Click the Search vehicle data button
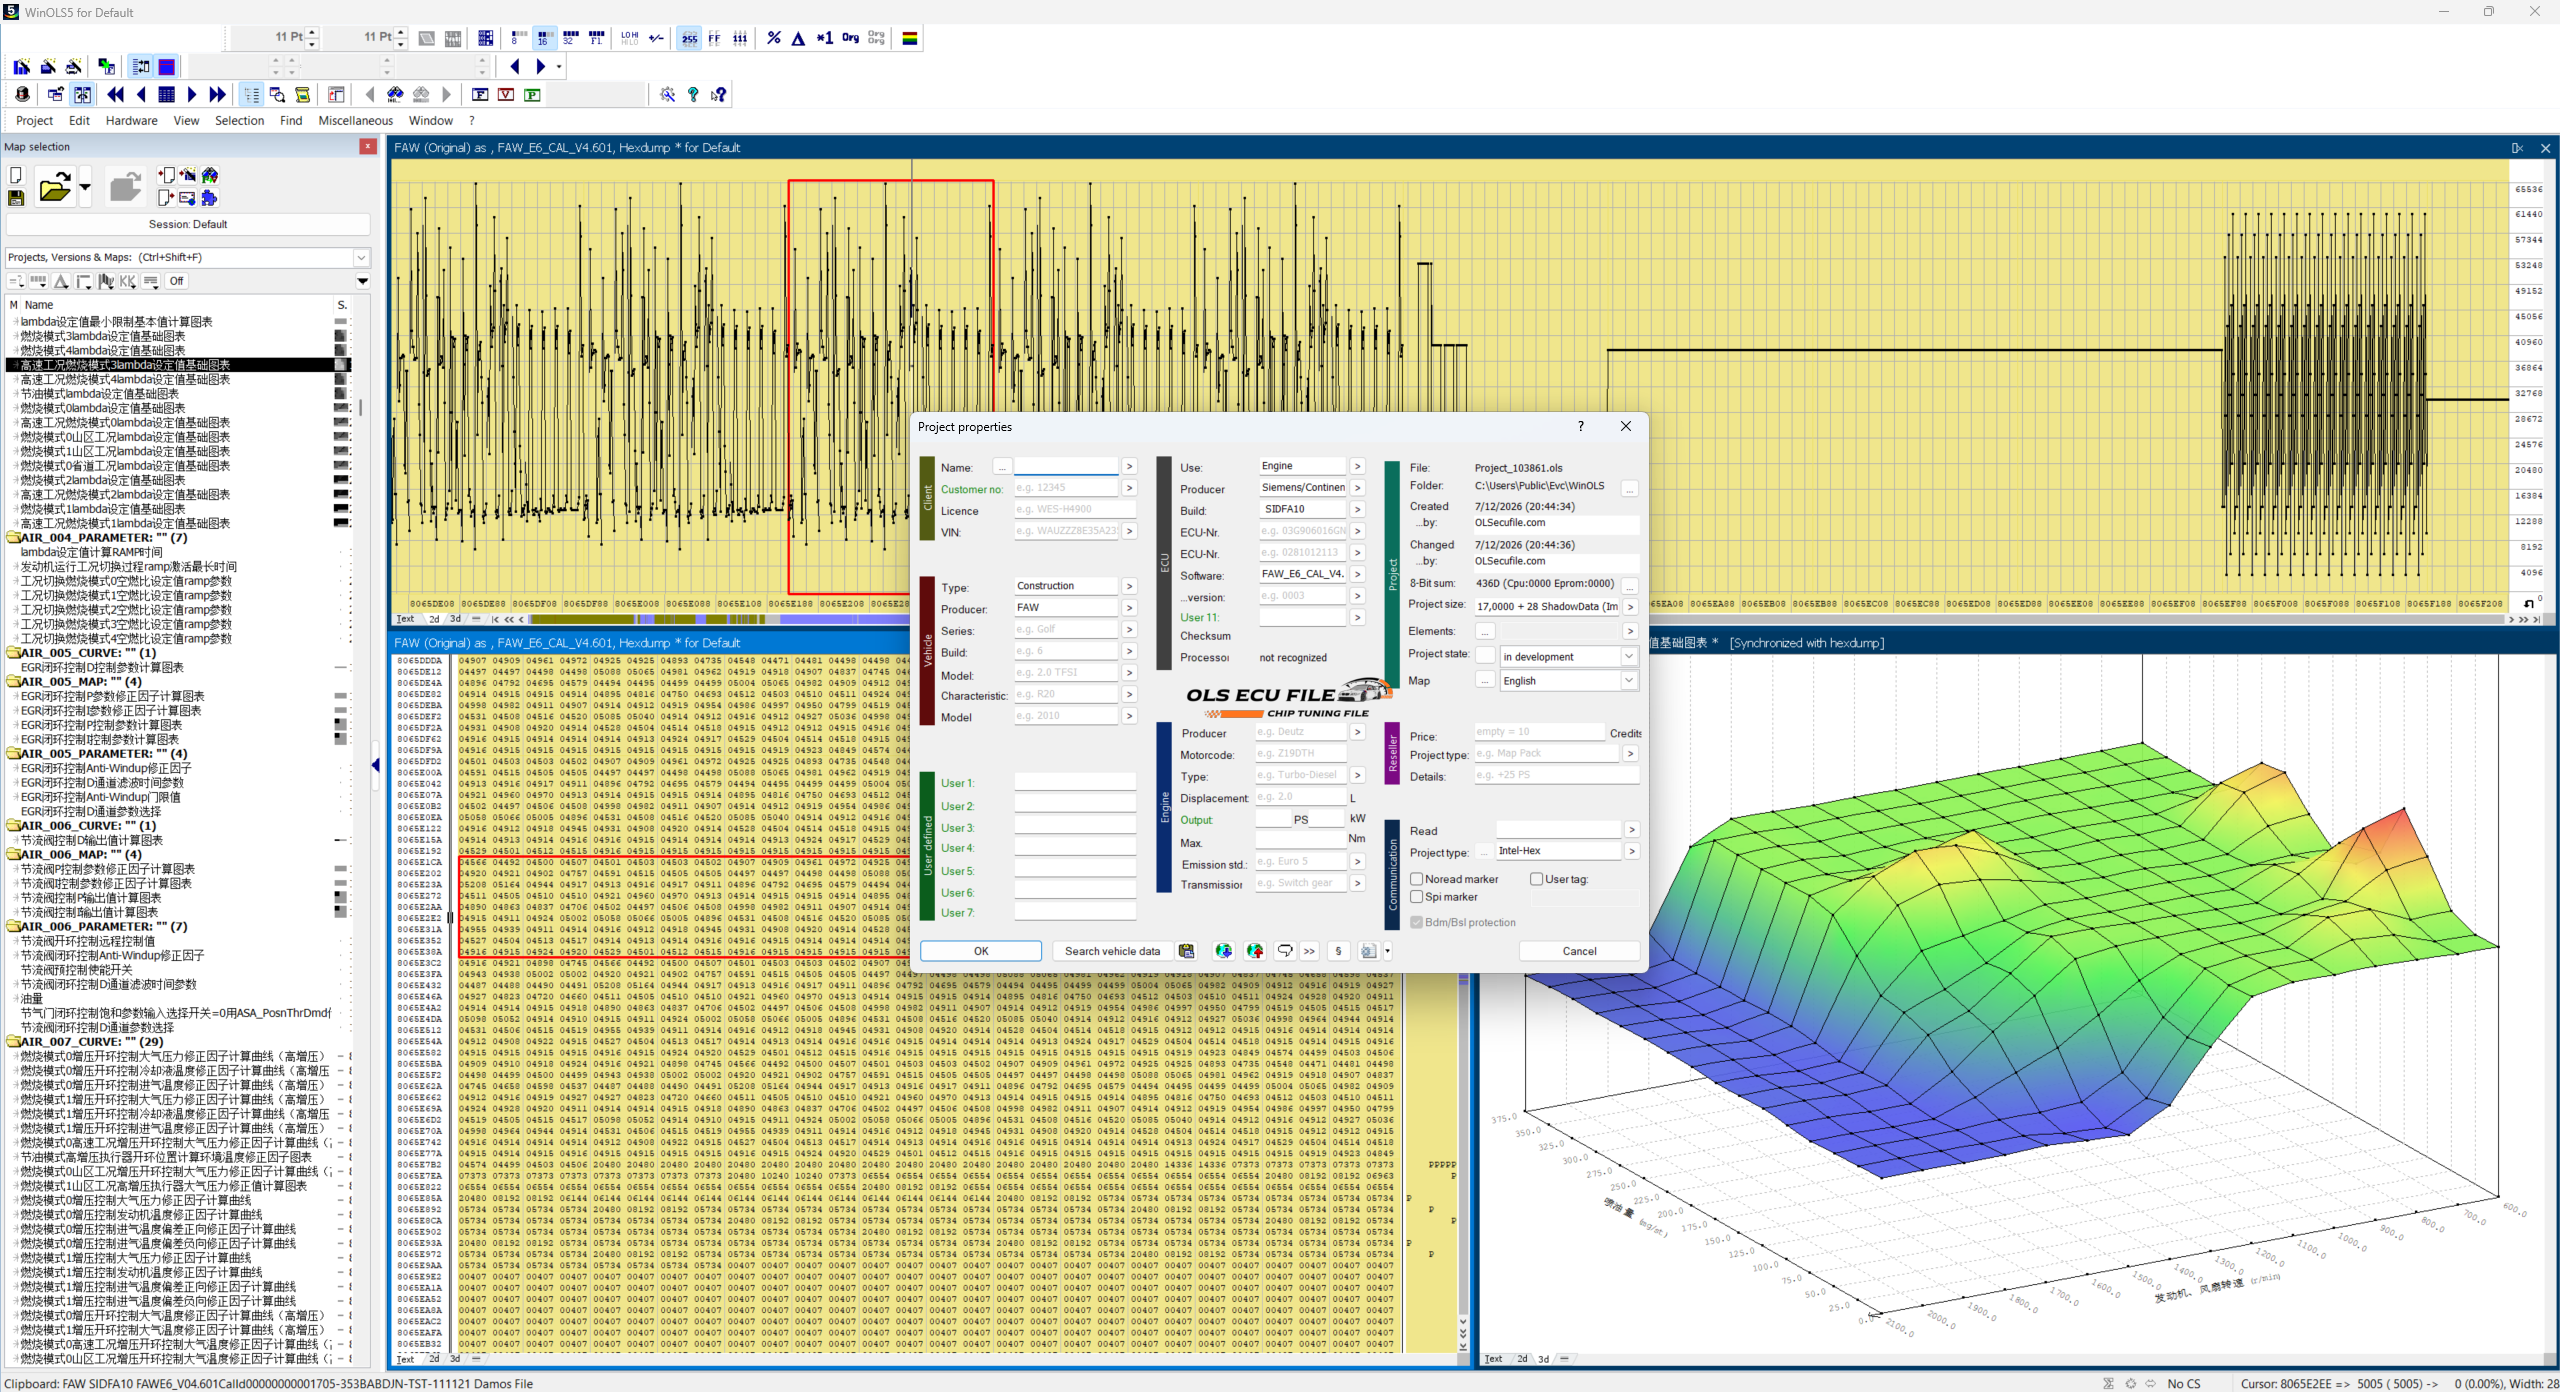 pyautogui.click(x=1112, y=951)
